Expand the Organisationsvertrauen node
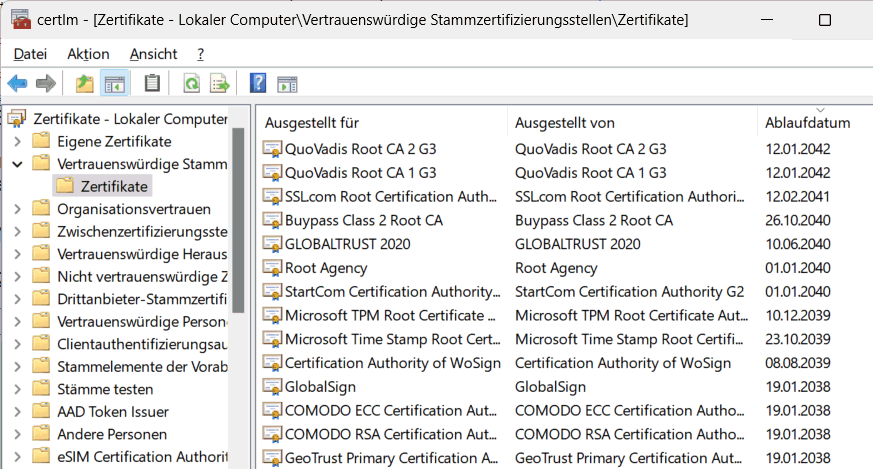This screenshot has height=469, width=873. 17,209
